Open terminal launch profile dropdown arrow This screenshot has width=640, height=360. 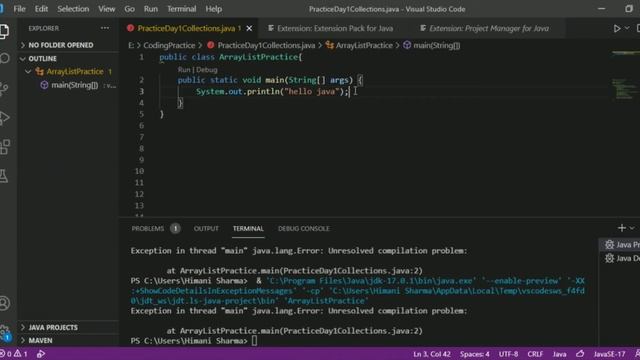tap(632, 228)
